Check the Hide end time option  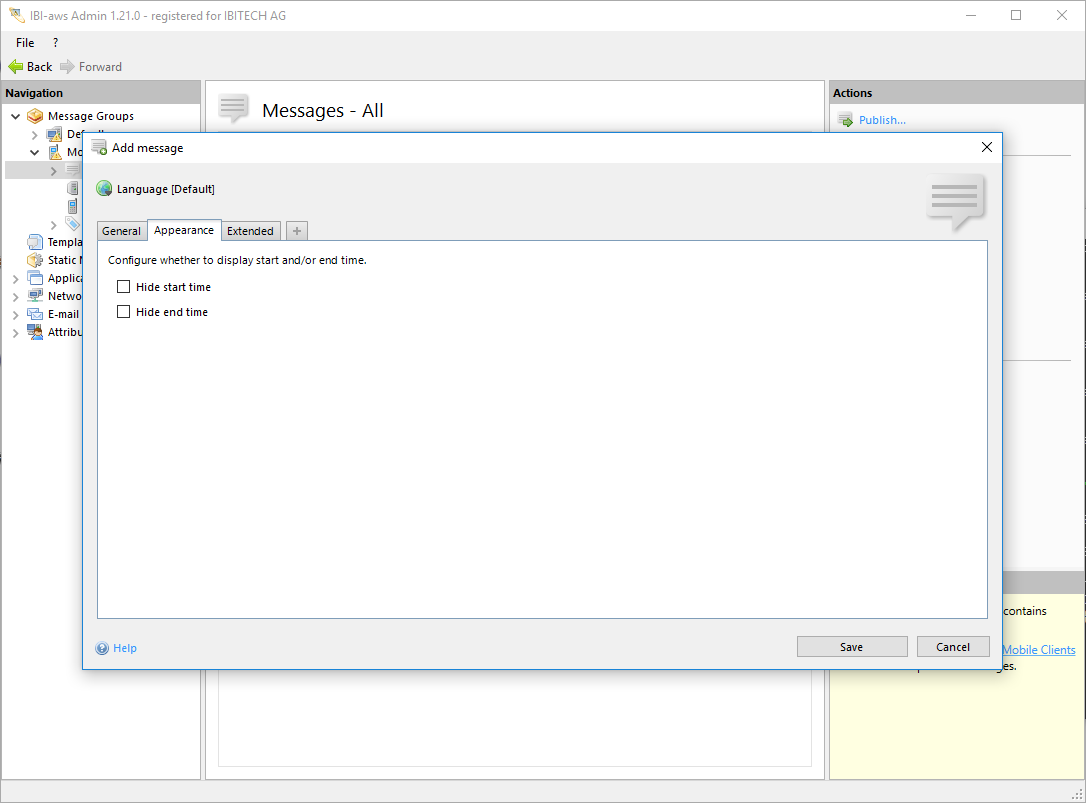click(x=124, y=312)
